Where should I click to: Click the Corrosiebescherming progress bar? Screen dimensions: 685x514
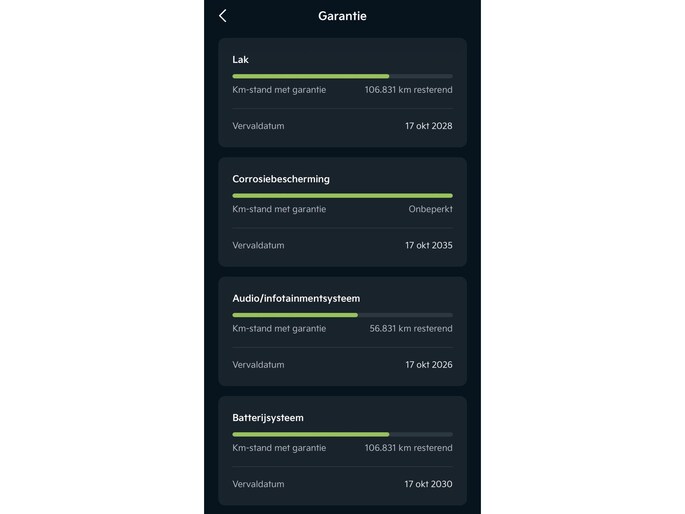pos(342,195)
